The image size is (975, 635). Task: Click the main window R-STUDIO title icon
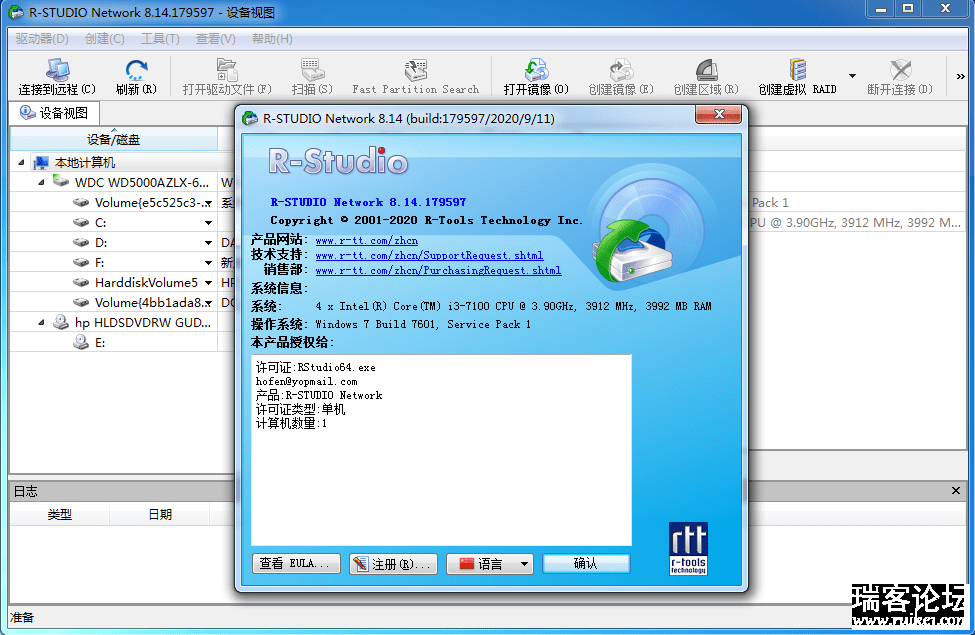16,12
